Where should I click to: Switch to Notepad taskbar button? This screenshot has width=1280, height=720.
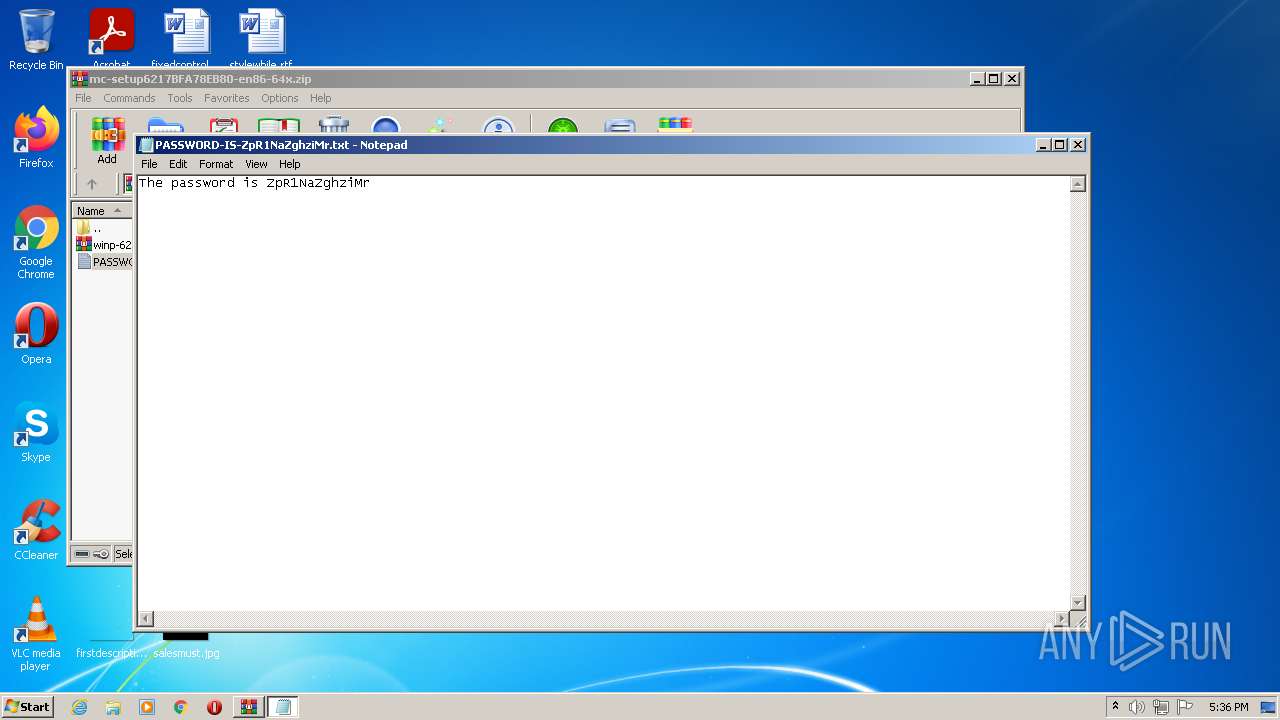pos(283,707)
